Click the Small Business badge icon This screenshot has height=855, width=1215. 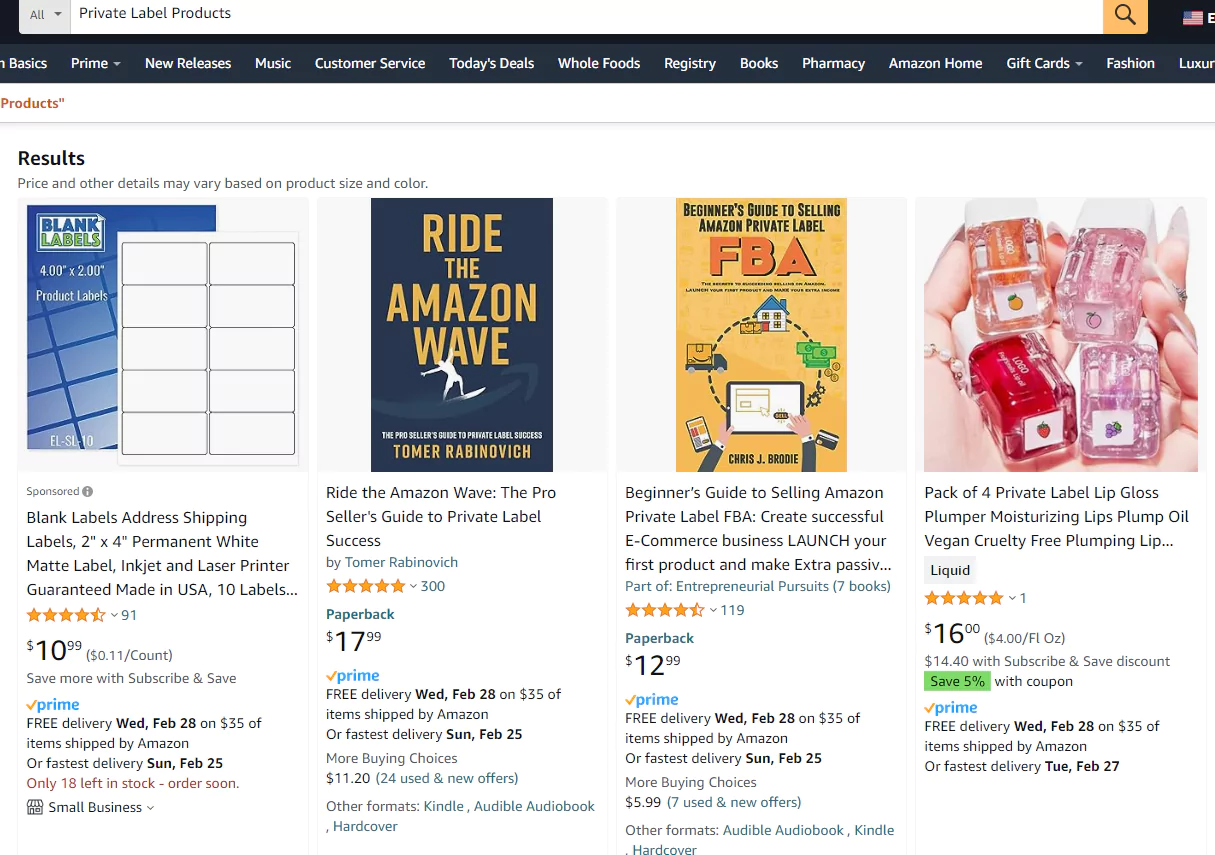click(35, 807)
